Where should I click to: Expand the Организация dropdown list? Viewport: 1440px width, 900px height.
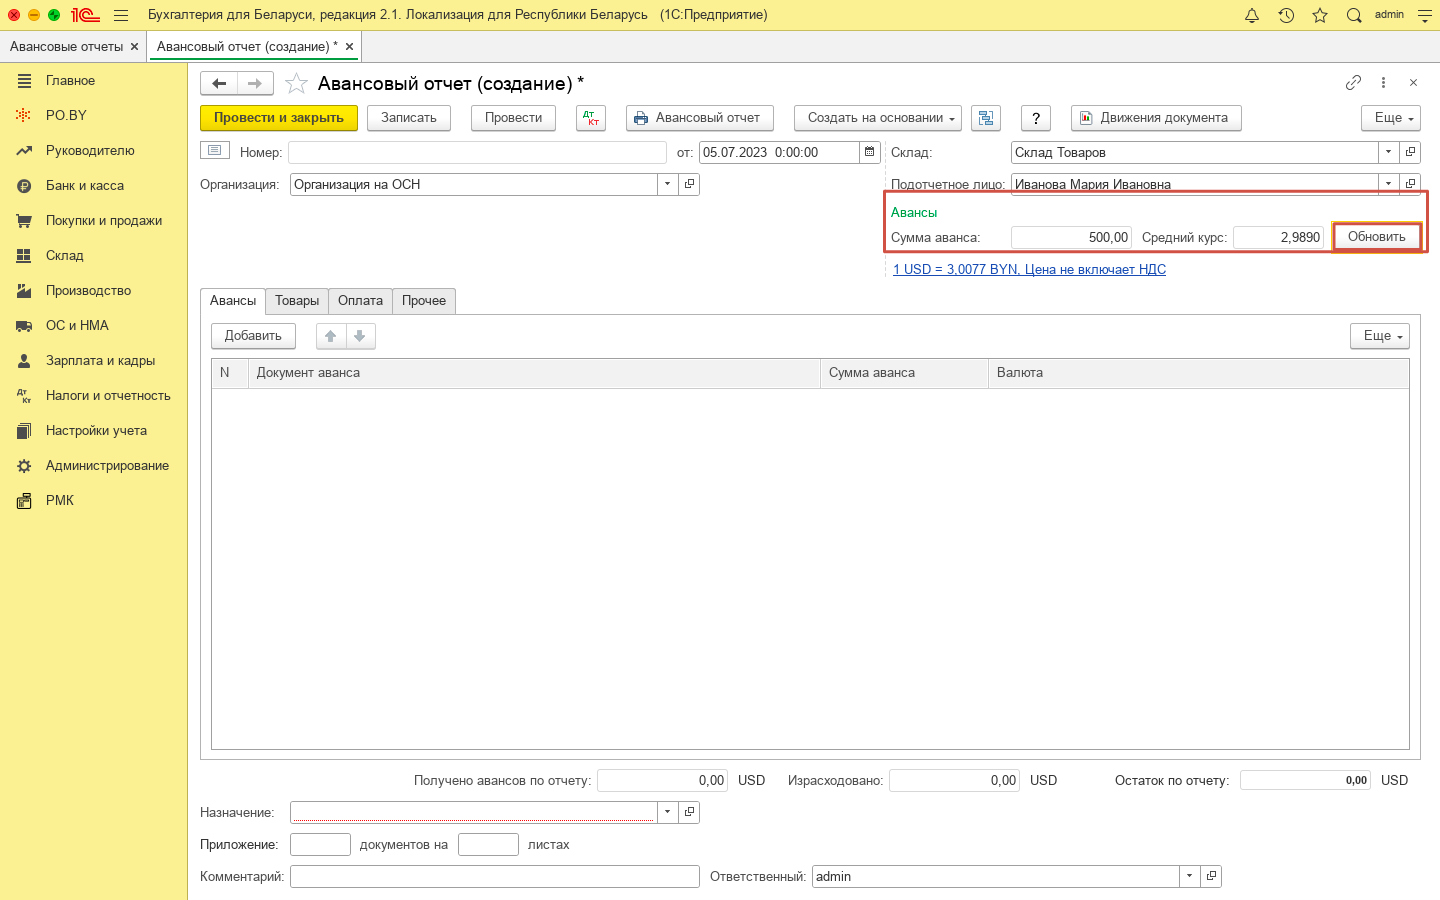point(667,184)
